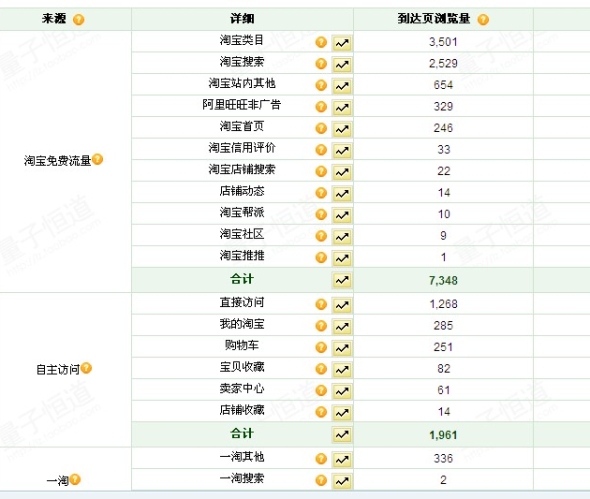590x499 pixels.
Task: Click the total value 1,961
Action: coord(443,435)
